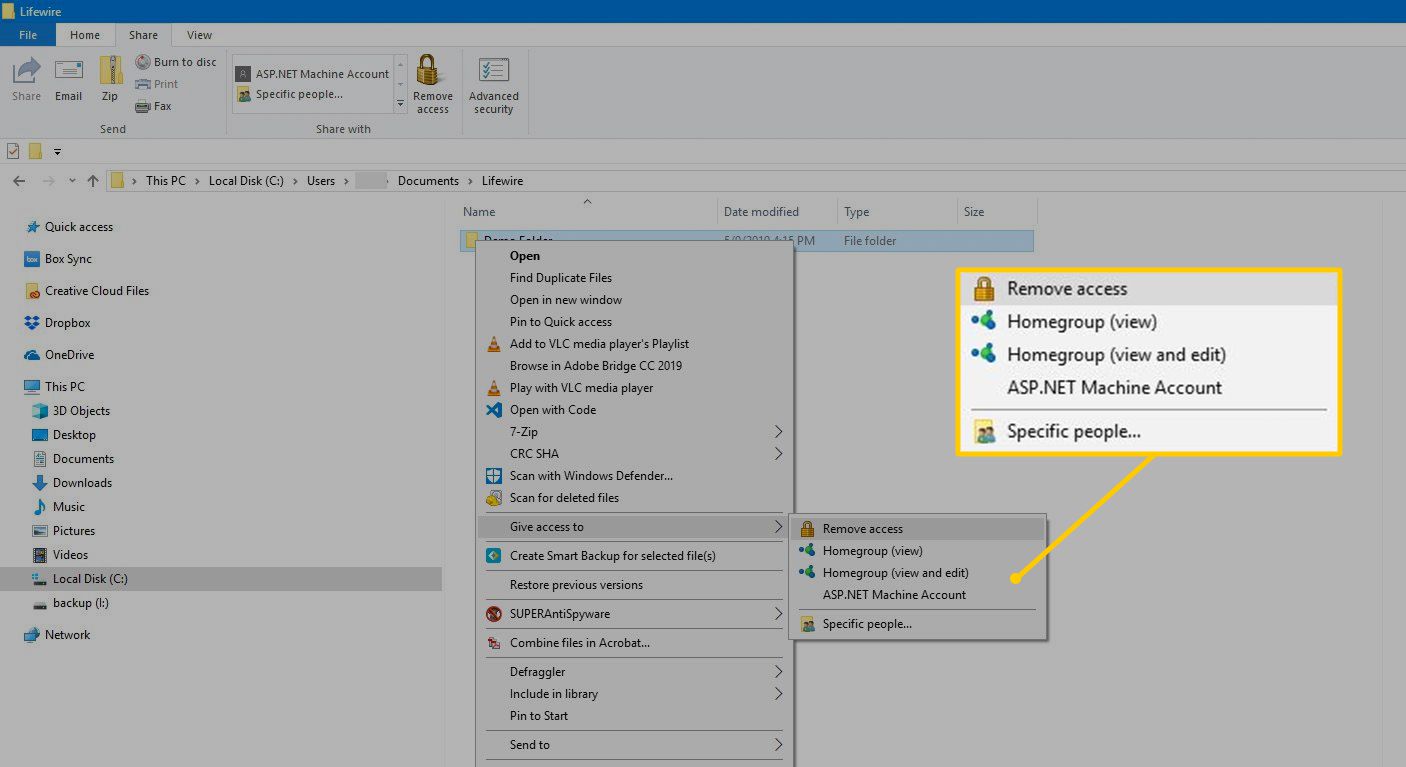Click Local Disk (C:) in the address bar
The width and height of the screenshot is (1406, 767).
click(x=246, y=181)
